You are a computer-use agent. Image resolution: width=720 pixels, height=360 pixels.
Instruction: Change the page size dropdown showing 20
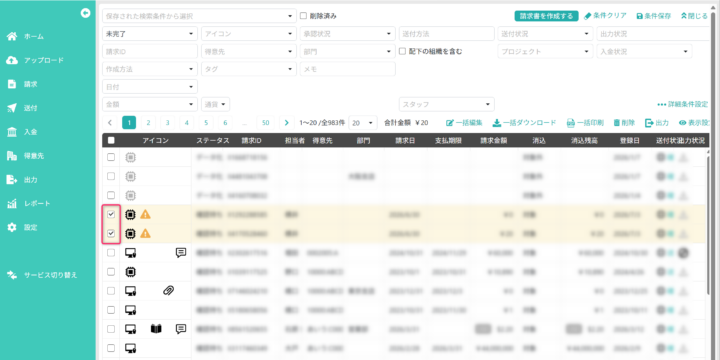[x=363, y=123]
